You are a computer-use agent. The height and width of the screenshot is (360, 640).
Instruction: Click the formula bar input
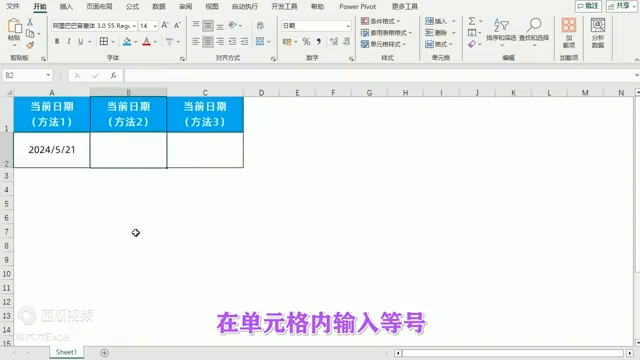click(x=380, y=75)
